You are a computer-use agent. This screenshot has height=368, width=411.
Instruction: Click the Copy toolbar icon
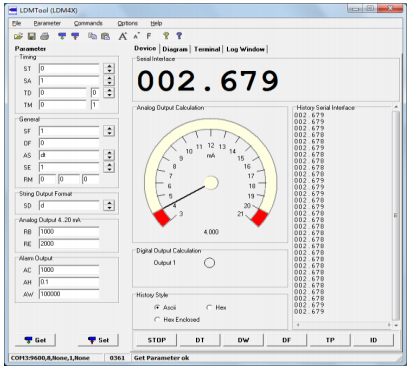(x=92, y=36)
